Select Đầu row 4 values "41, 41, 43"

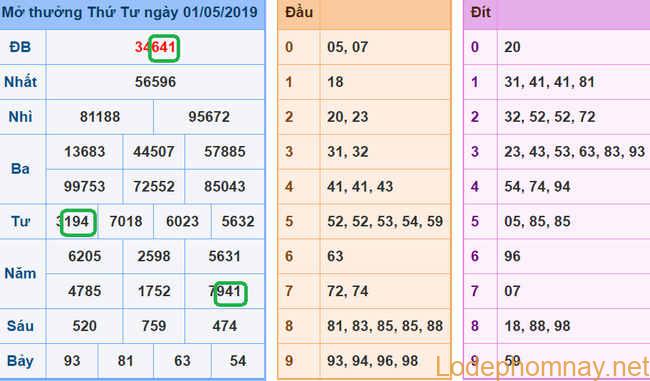point(360,186)
